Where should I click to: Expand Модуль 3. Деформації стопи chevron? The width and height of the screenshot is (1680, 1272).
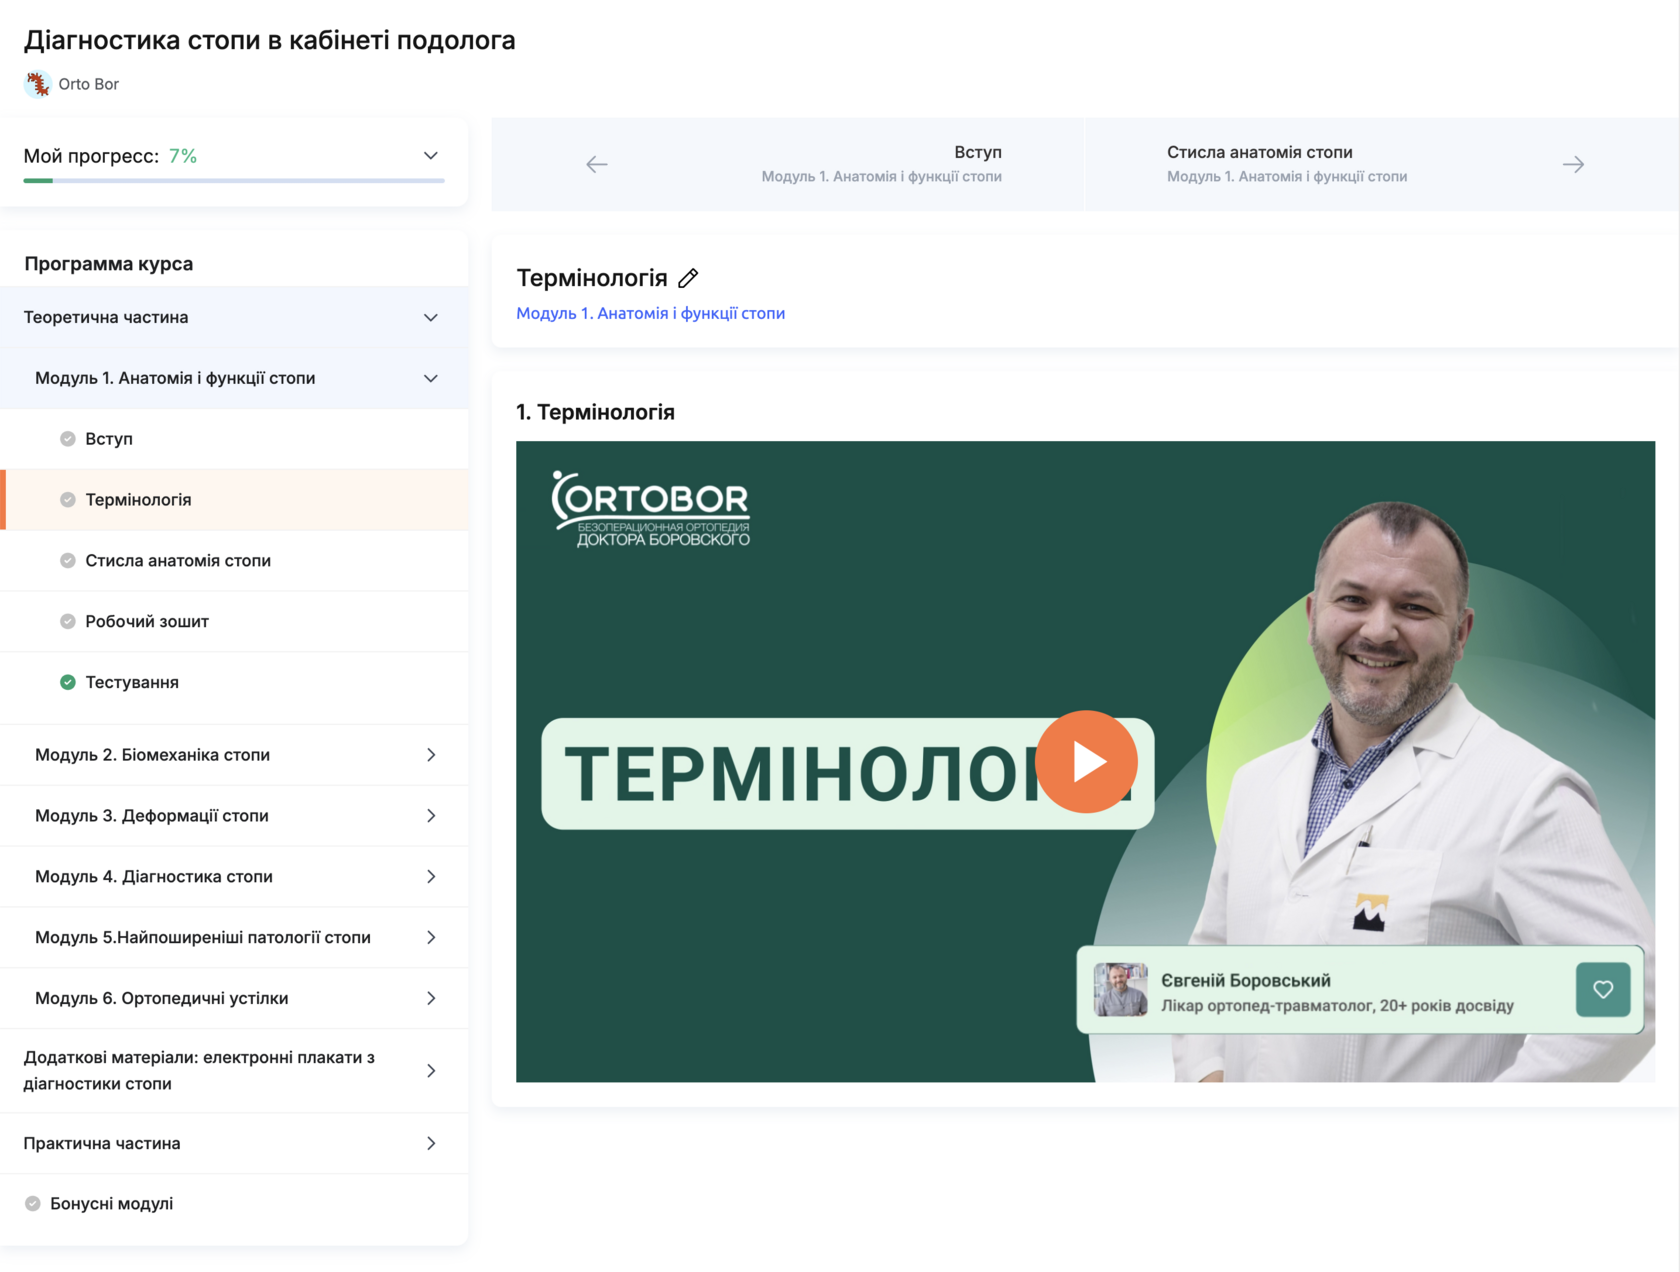431,816
